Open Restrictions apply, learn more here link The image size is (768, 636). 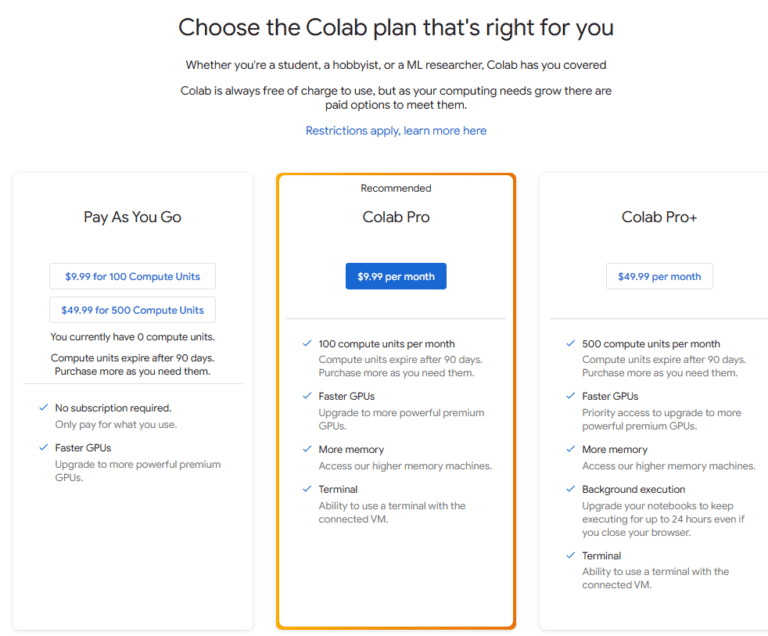[x=396, y=131]
